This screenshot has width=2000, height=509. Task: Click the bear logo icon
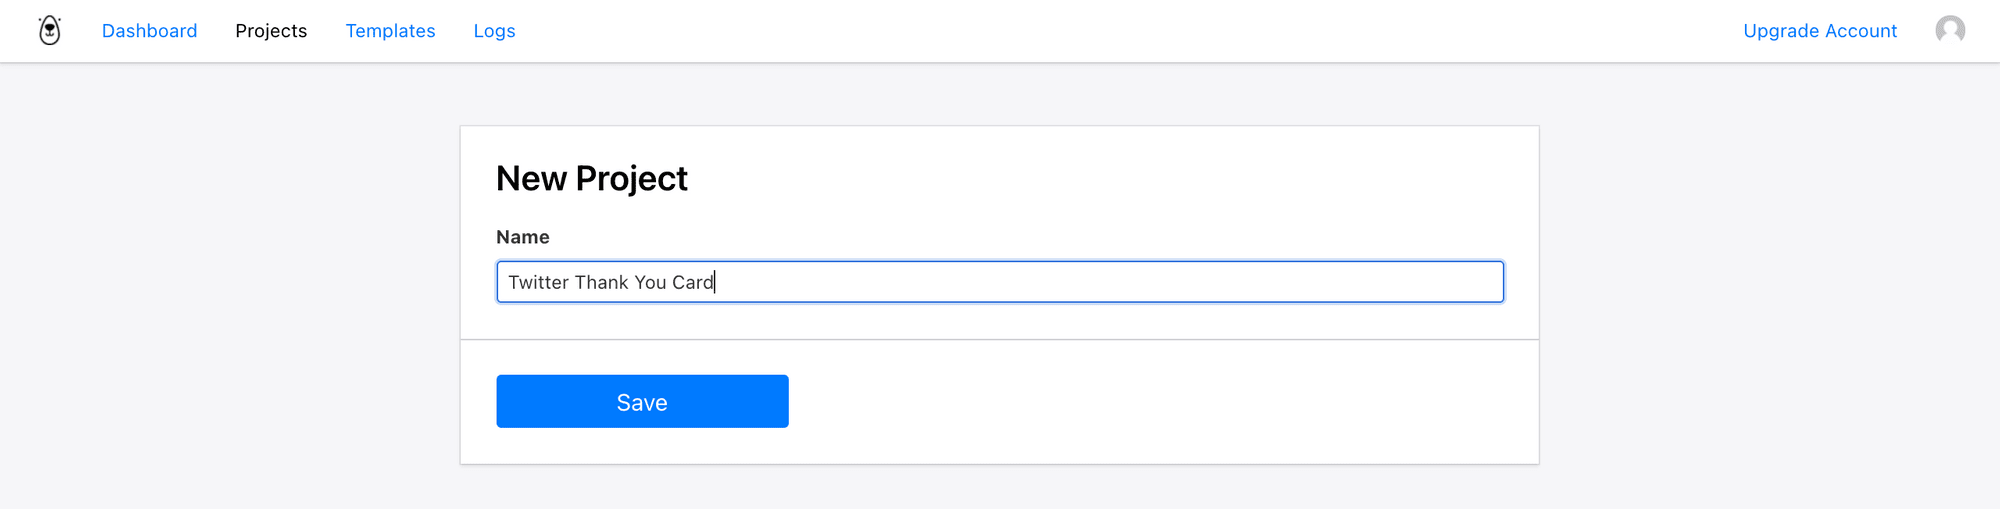pos(50,31)
